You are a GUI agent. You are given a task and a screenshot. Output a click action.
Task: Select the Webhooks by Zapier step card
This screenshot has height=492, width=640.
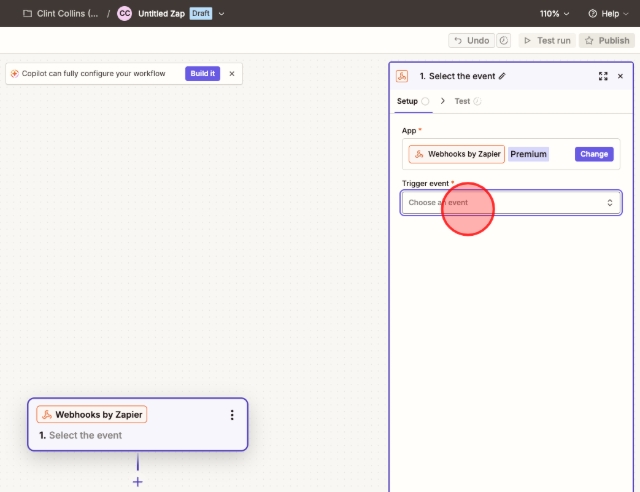(x=138, y=424)
